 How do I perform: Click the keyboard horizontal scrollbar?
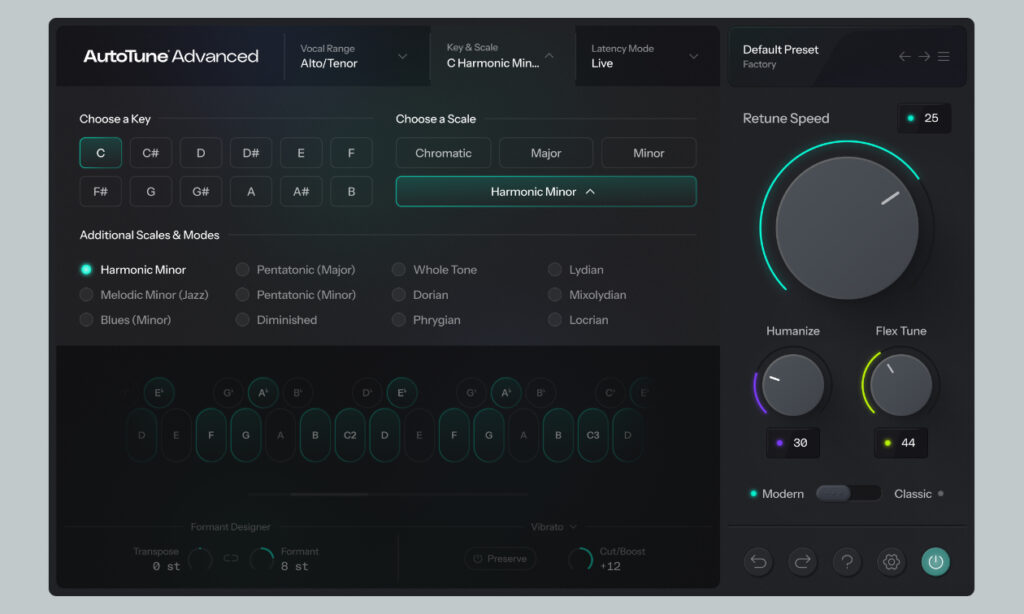coord(330,494)
